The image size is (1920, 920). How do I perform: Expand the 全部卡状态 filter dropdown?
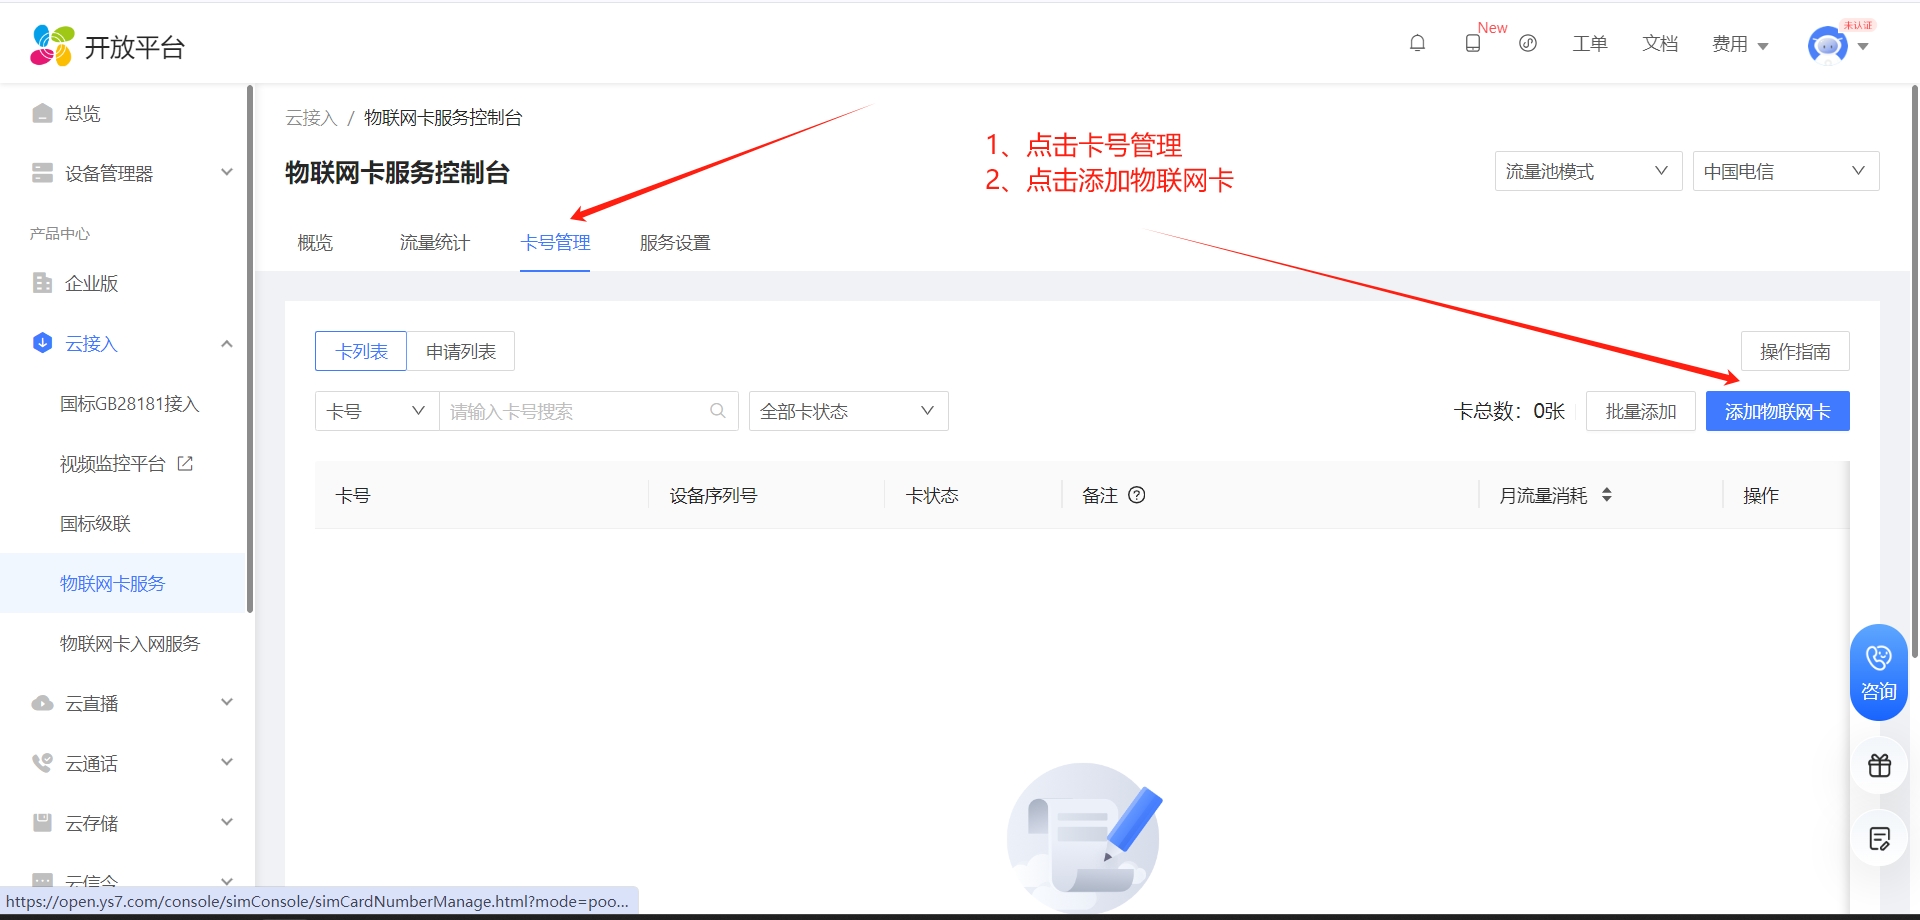(x=848, y=411)
